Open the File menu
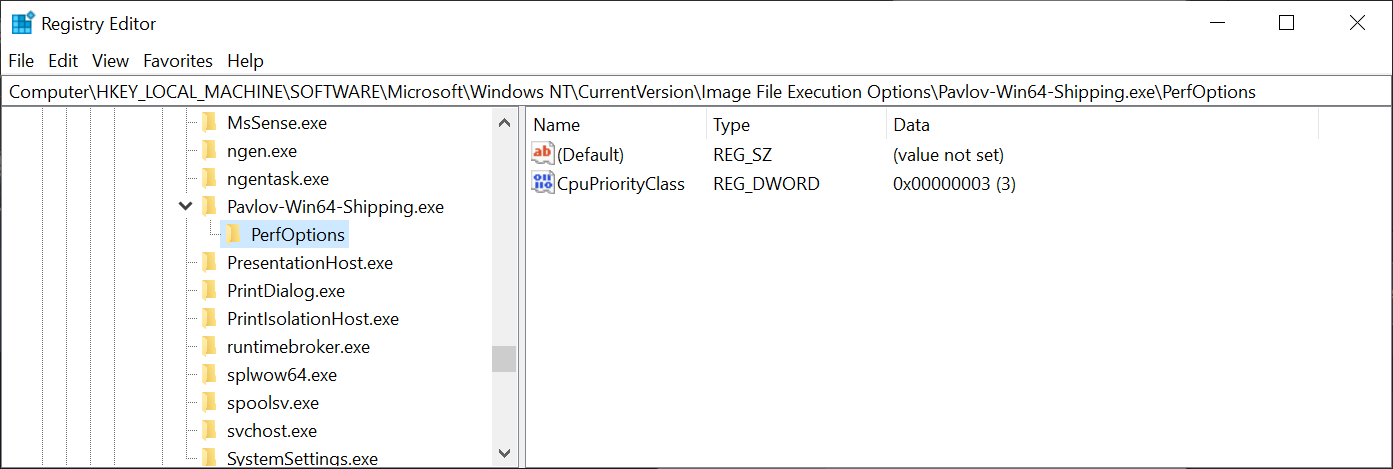Image resolution: width=1393 pixels, height=469 pixels. point(21,61)
